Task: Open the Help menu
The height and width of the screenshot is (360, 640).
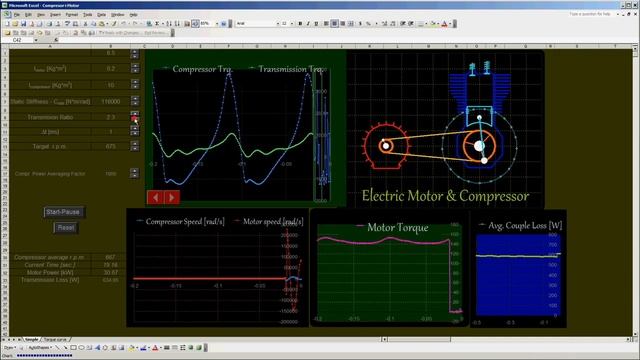Action: (133, 15)
